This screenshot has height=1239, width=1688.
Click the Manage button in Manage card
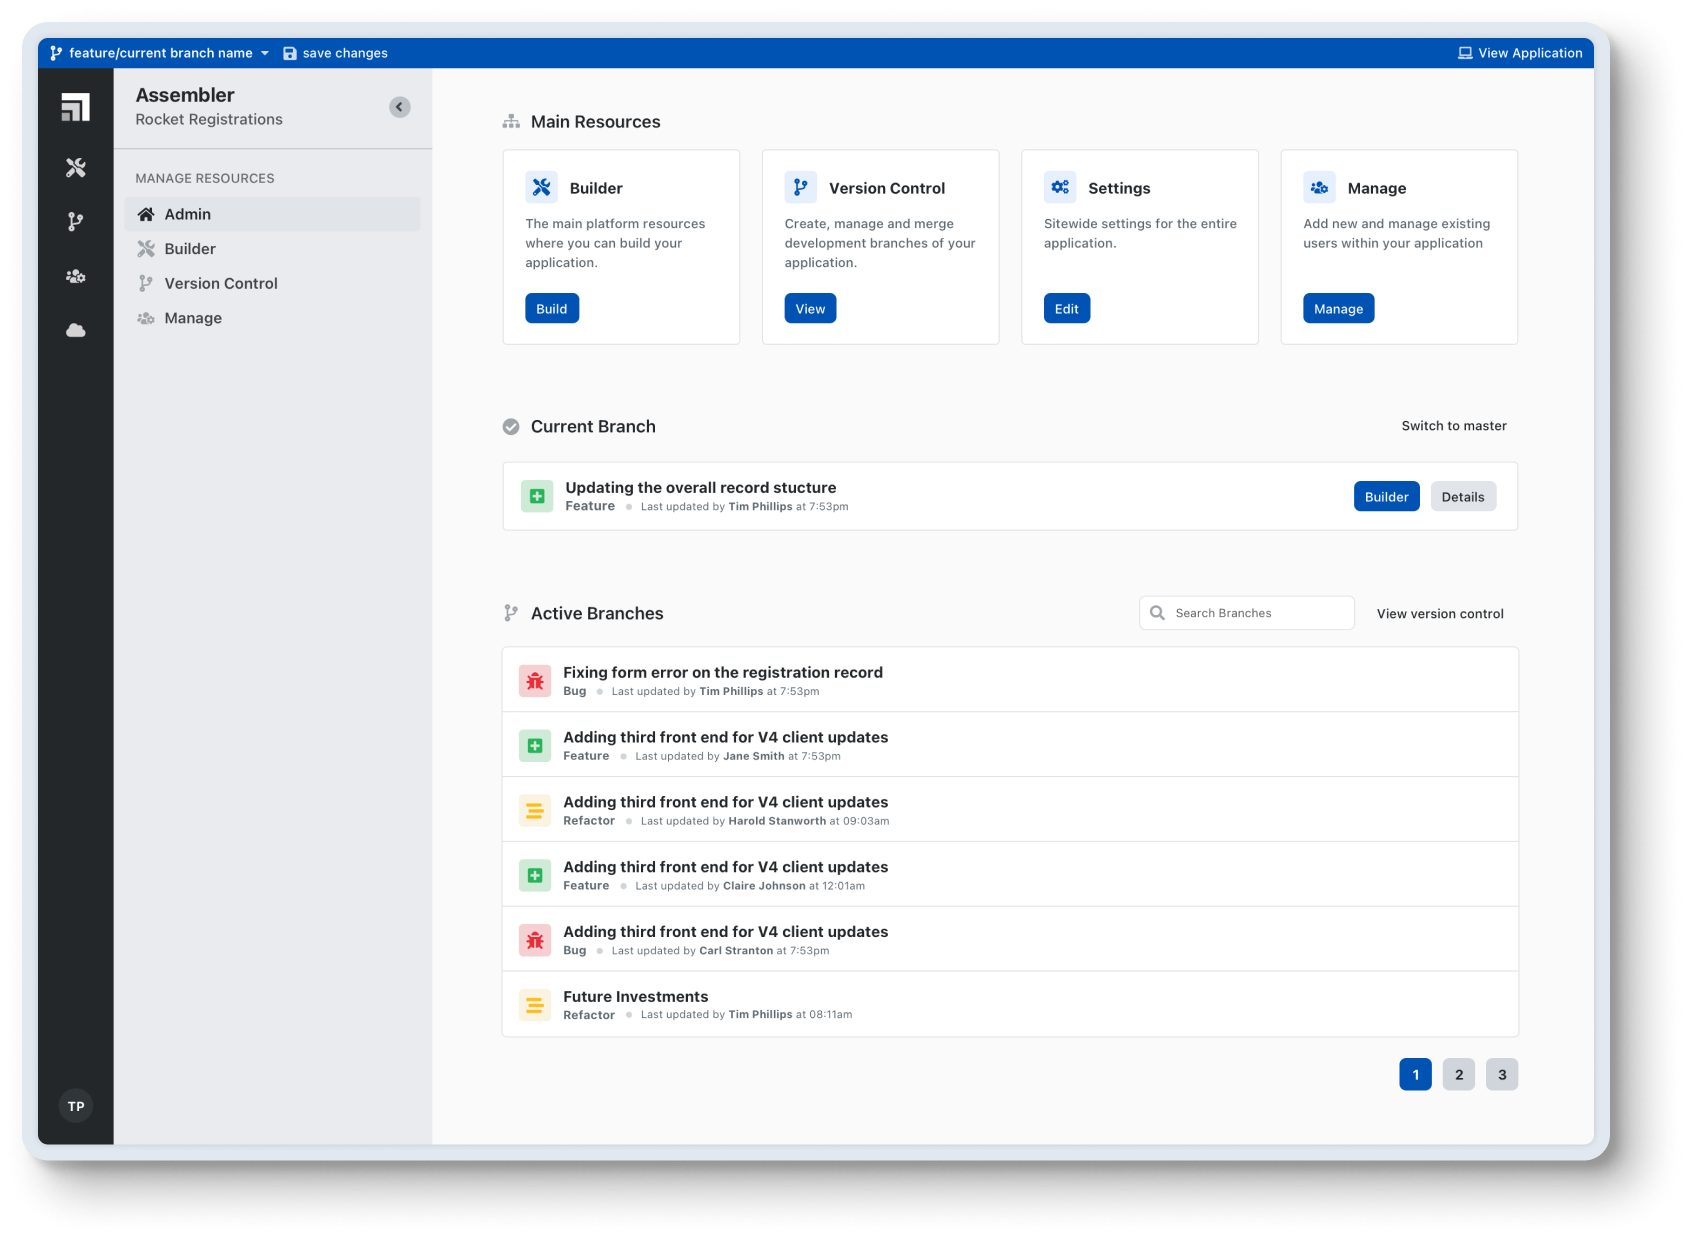(1338, 308)
